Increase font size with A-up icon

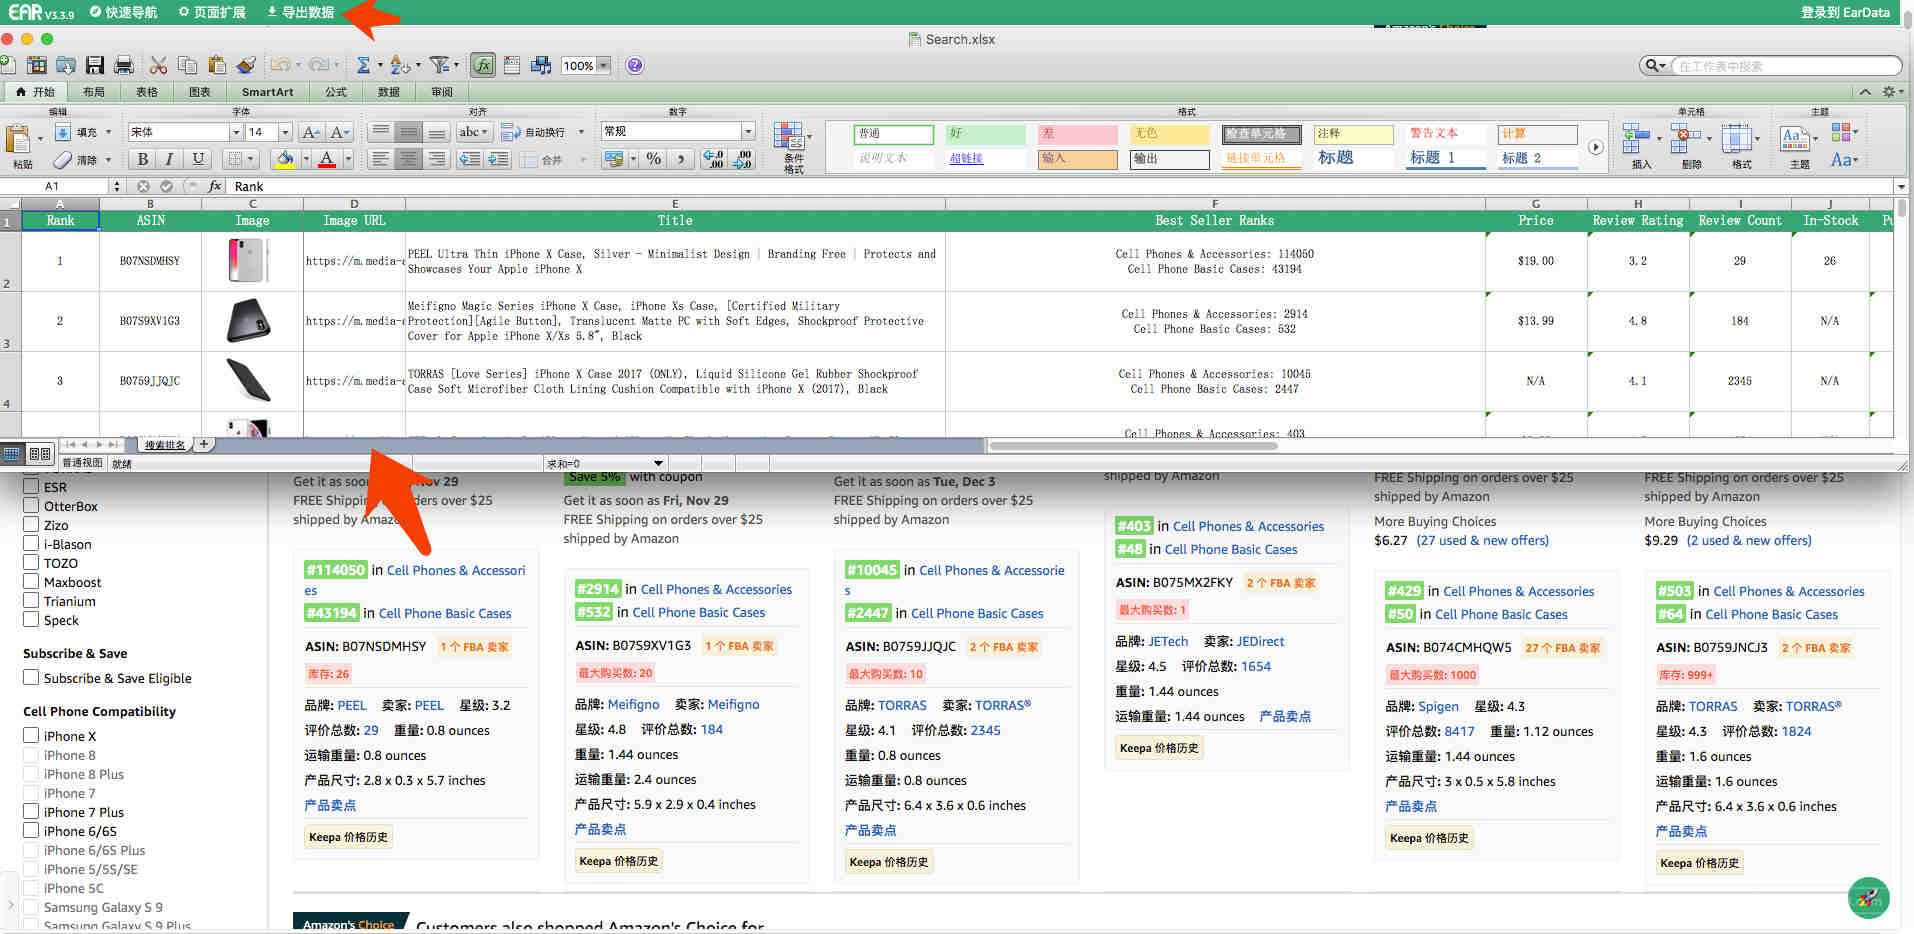pyautogui.click(x=311, y=132)
